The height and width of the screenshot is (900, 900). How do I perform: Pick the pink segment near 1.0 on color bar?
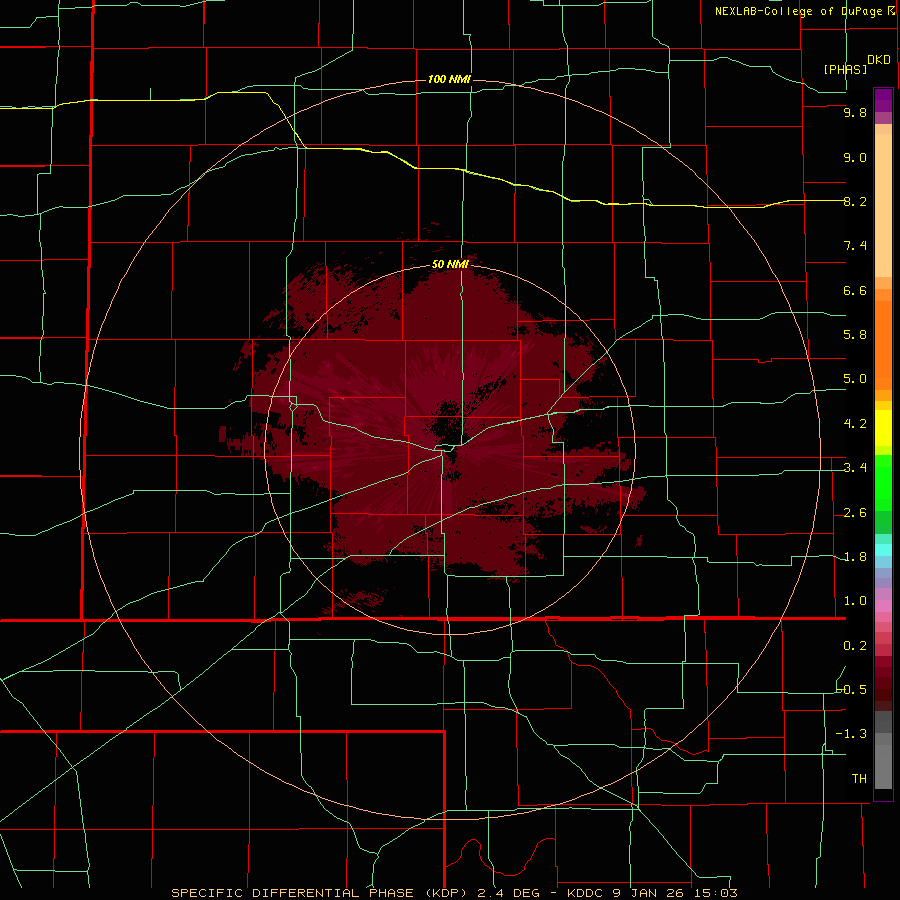[x=883, y=605]
